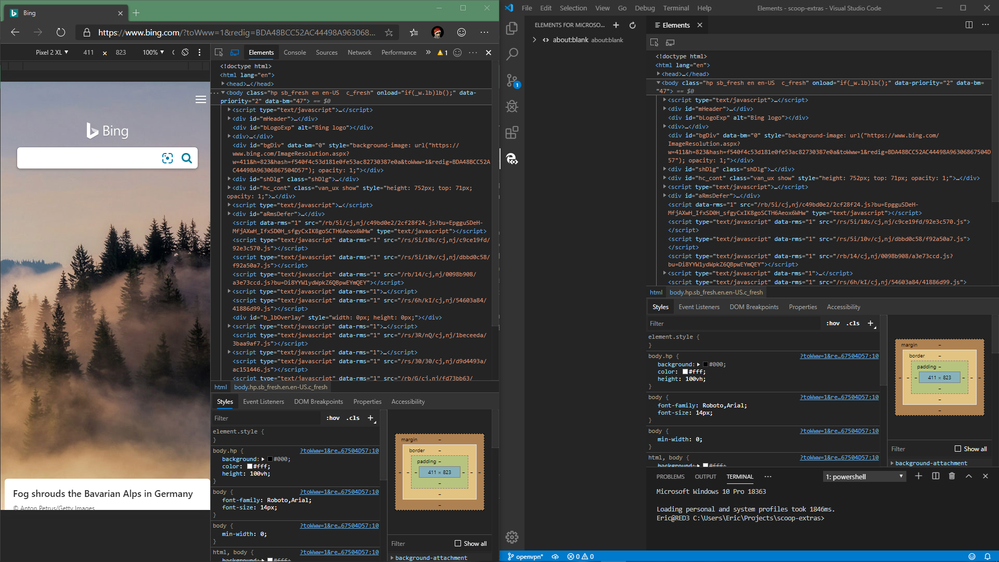Image resolution: width=999 pixels, height=562 pixels.
Task: Click body.hp stylesheet link in VS Code styles
Action: tap(839, 356)
